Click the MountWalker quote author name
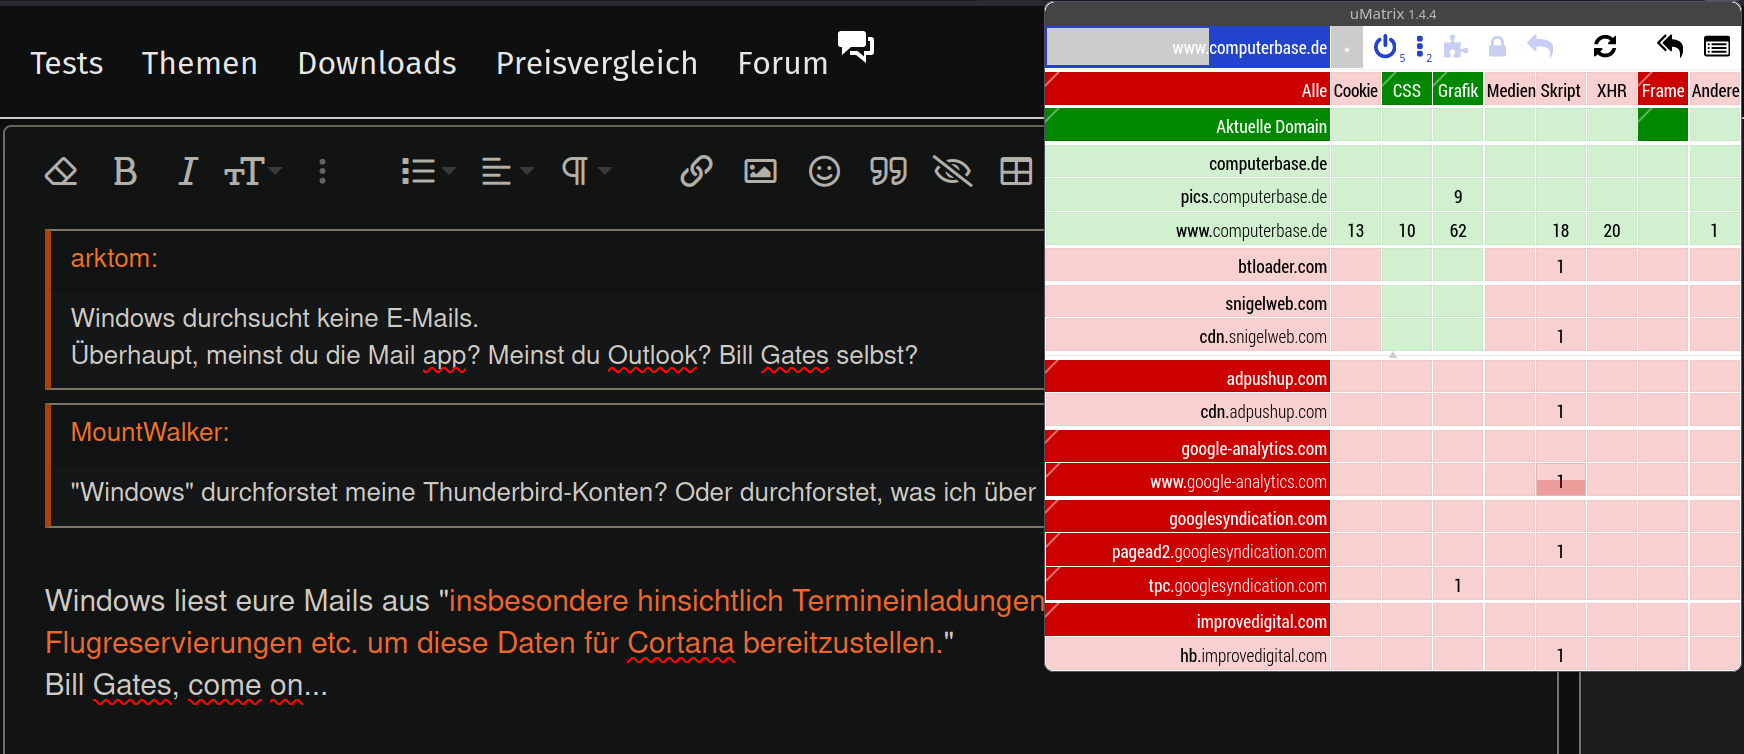Viewport: 1744px width, 754px height. pos(150,432)
